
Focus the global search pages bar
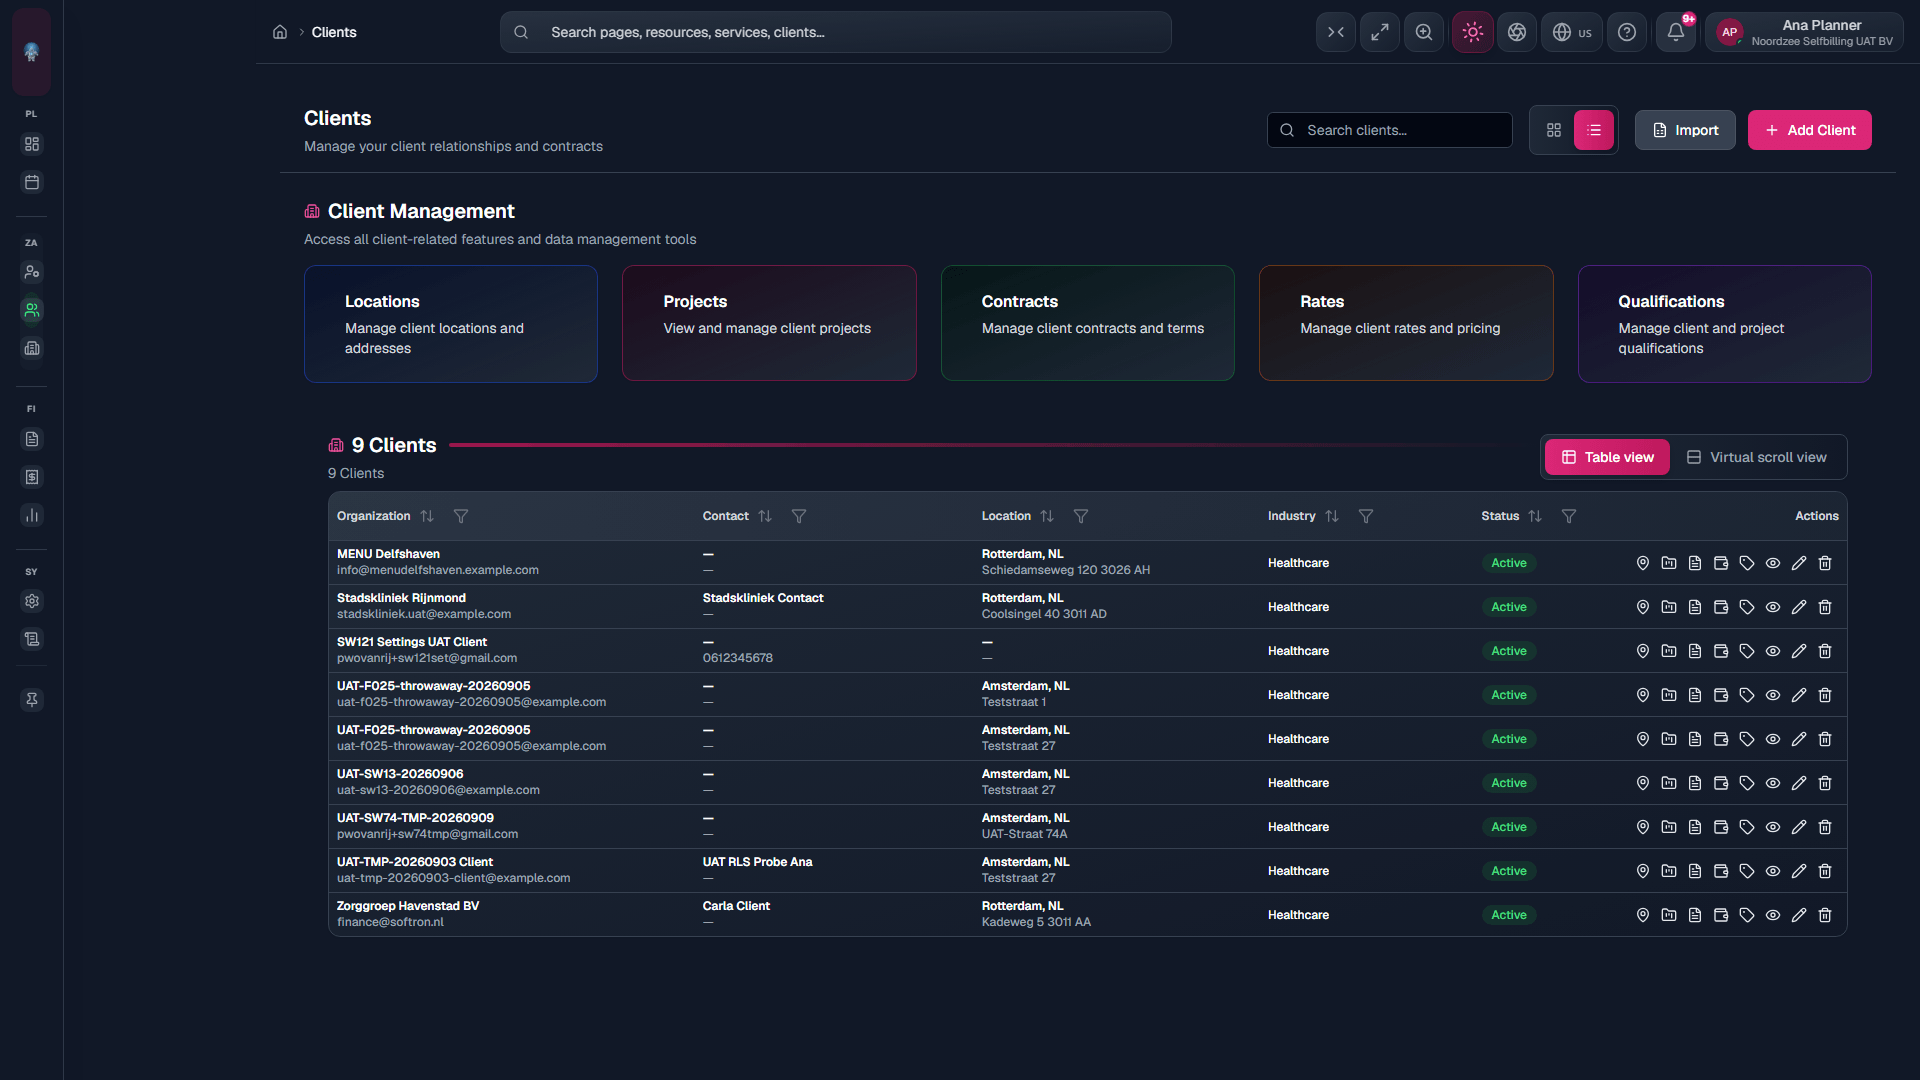836,32
